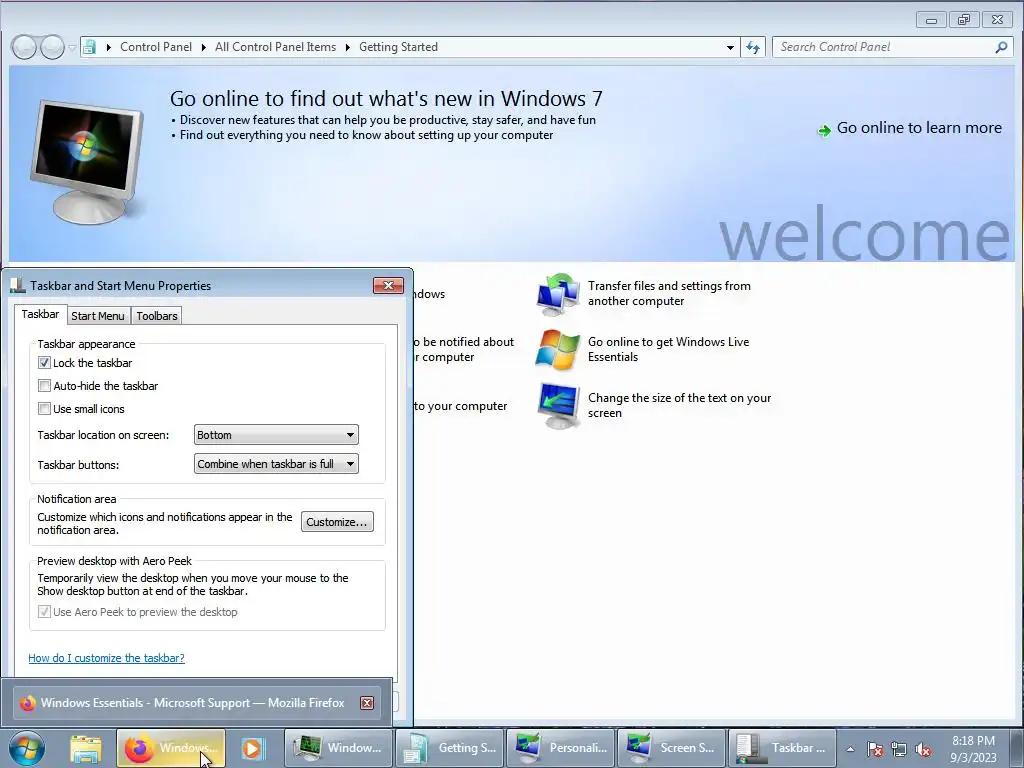Open the Start menu orb
Image resolution: width=1024 pixels, height=768 pixels.
[x=27, y=748]
